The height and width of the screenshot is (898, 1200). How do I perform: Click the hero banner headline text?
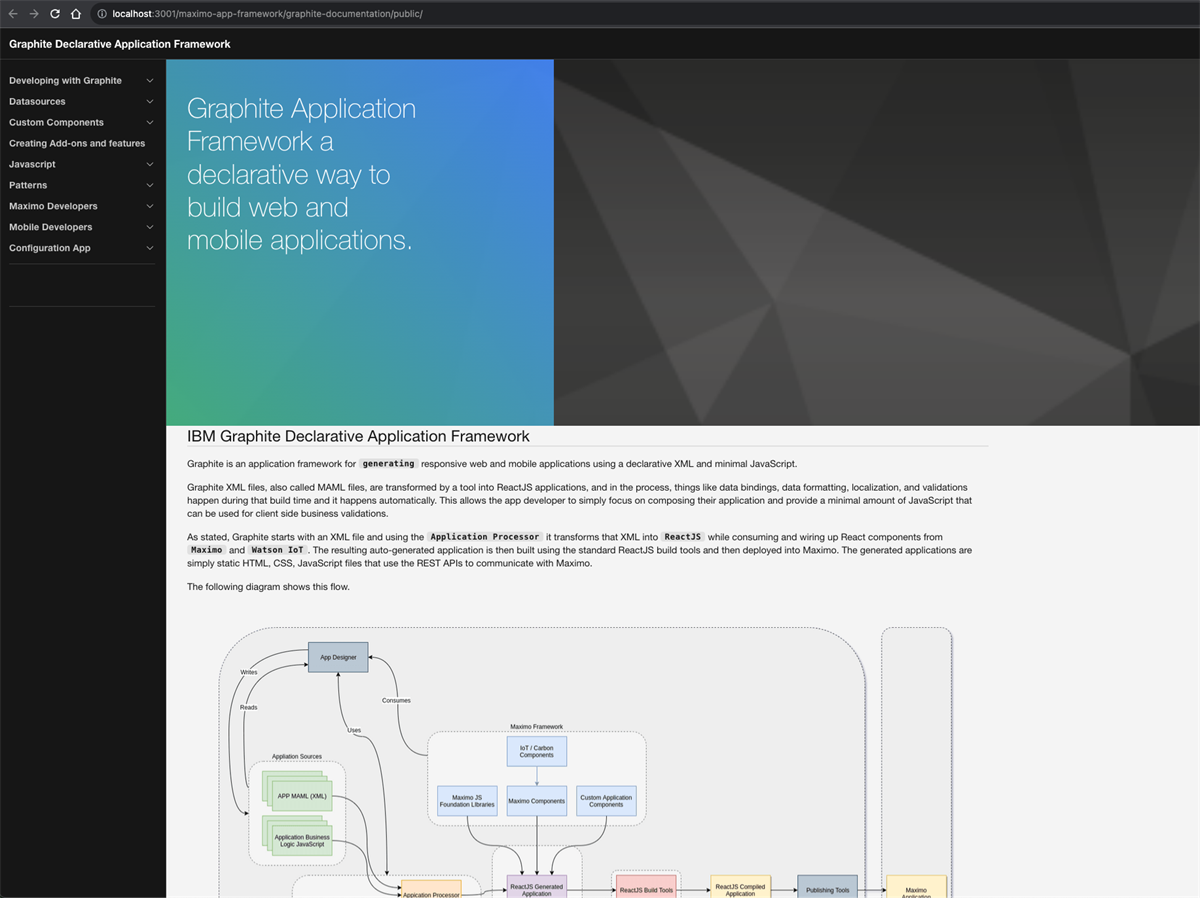301,175
